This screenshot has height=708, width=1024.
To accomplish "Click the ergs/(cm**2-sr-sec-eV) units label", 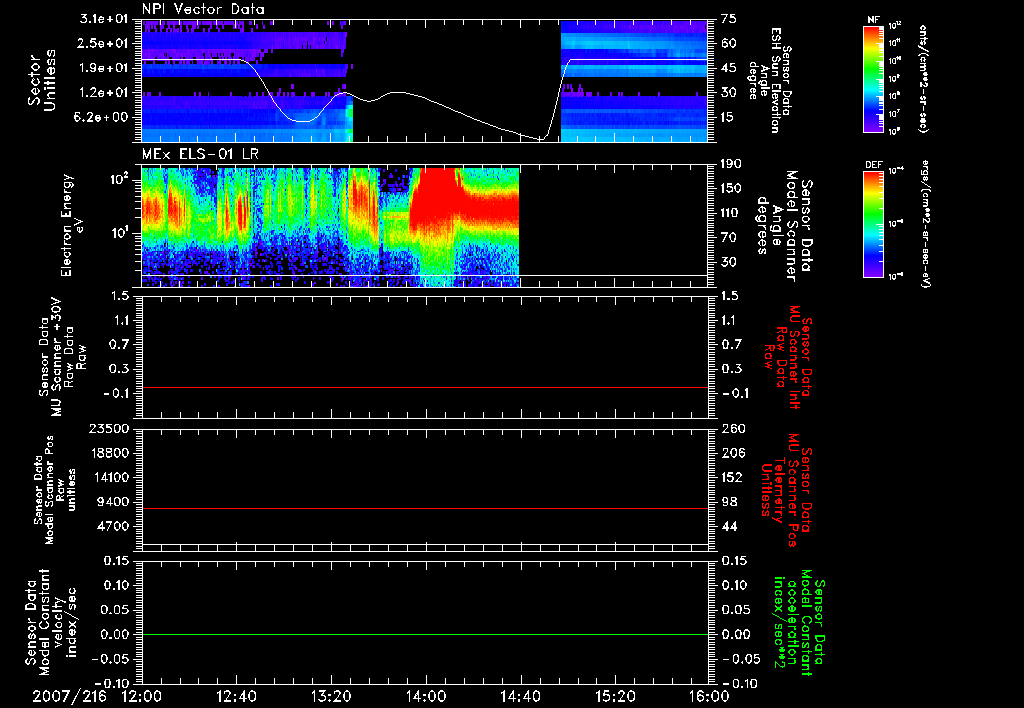I will [925, 224].
